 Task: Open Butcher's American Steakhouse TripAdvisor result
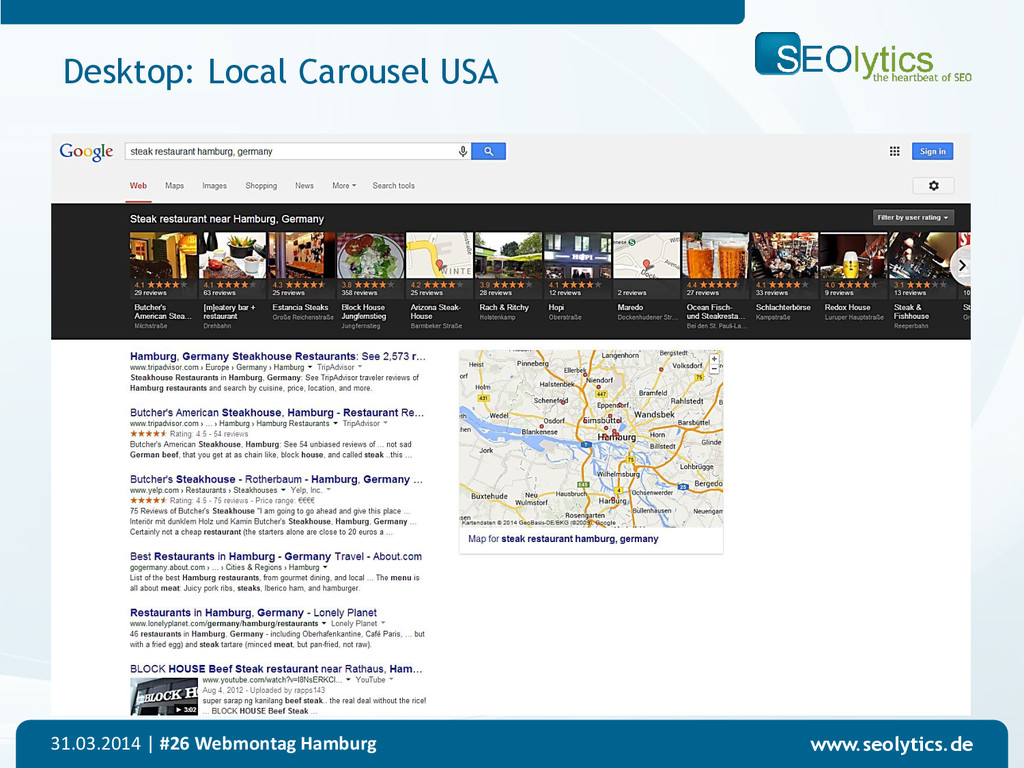pos(277,413)
